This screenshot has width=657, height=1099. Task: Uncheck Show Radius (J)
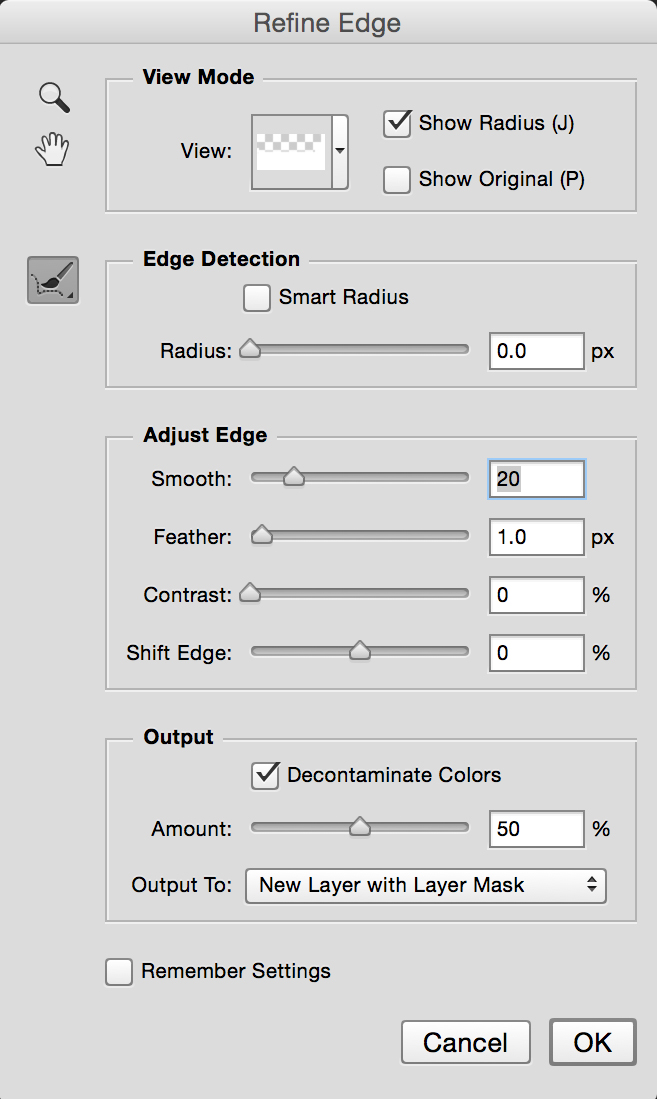pos(397,123)
